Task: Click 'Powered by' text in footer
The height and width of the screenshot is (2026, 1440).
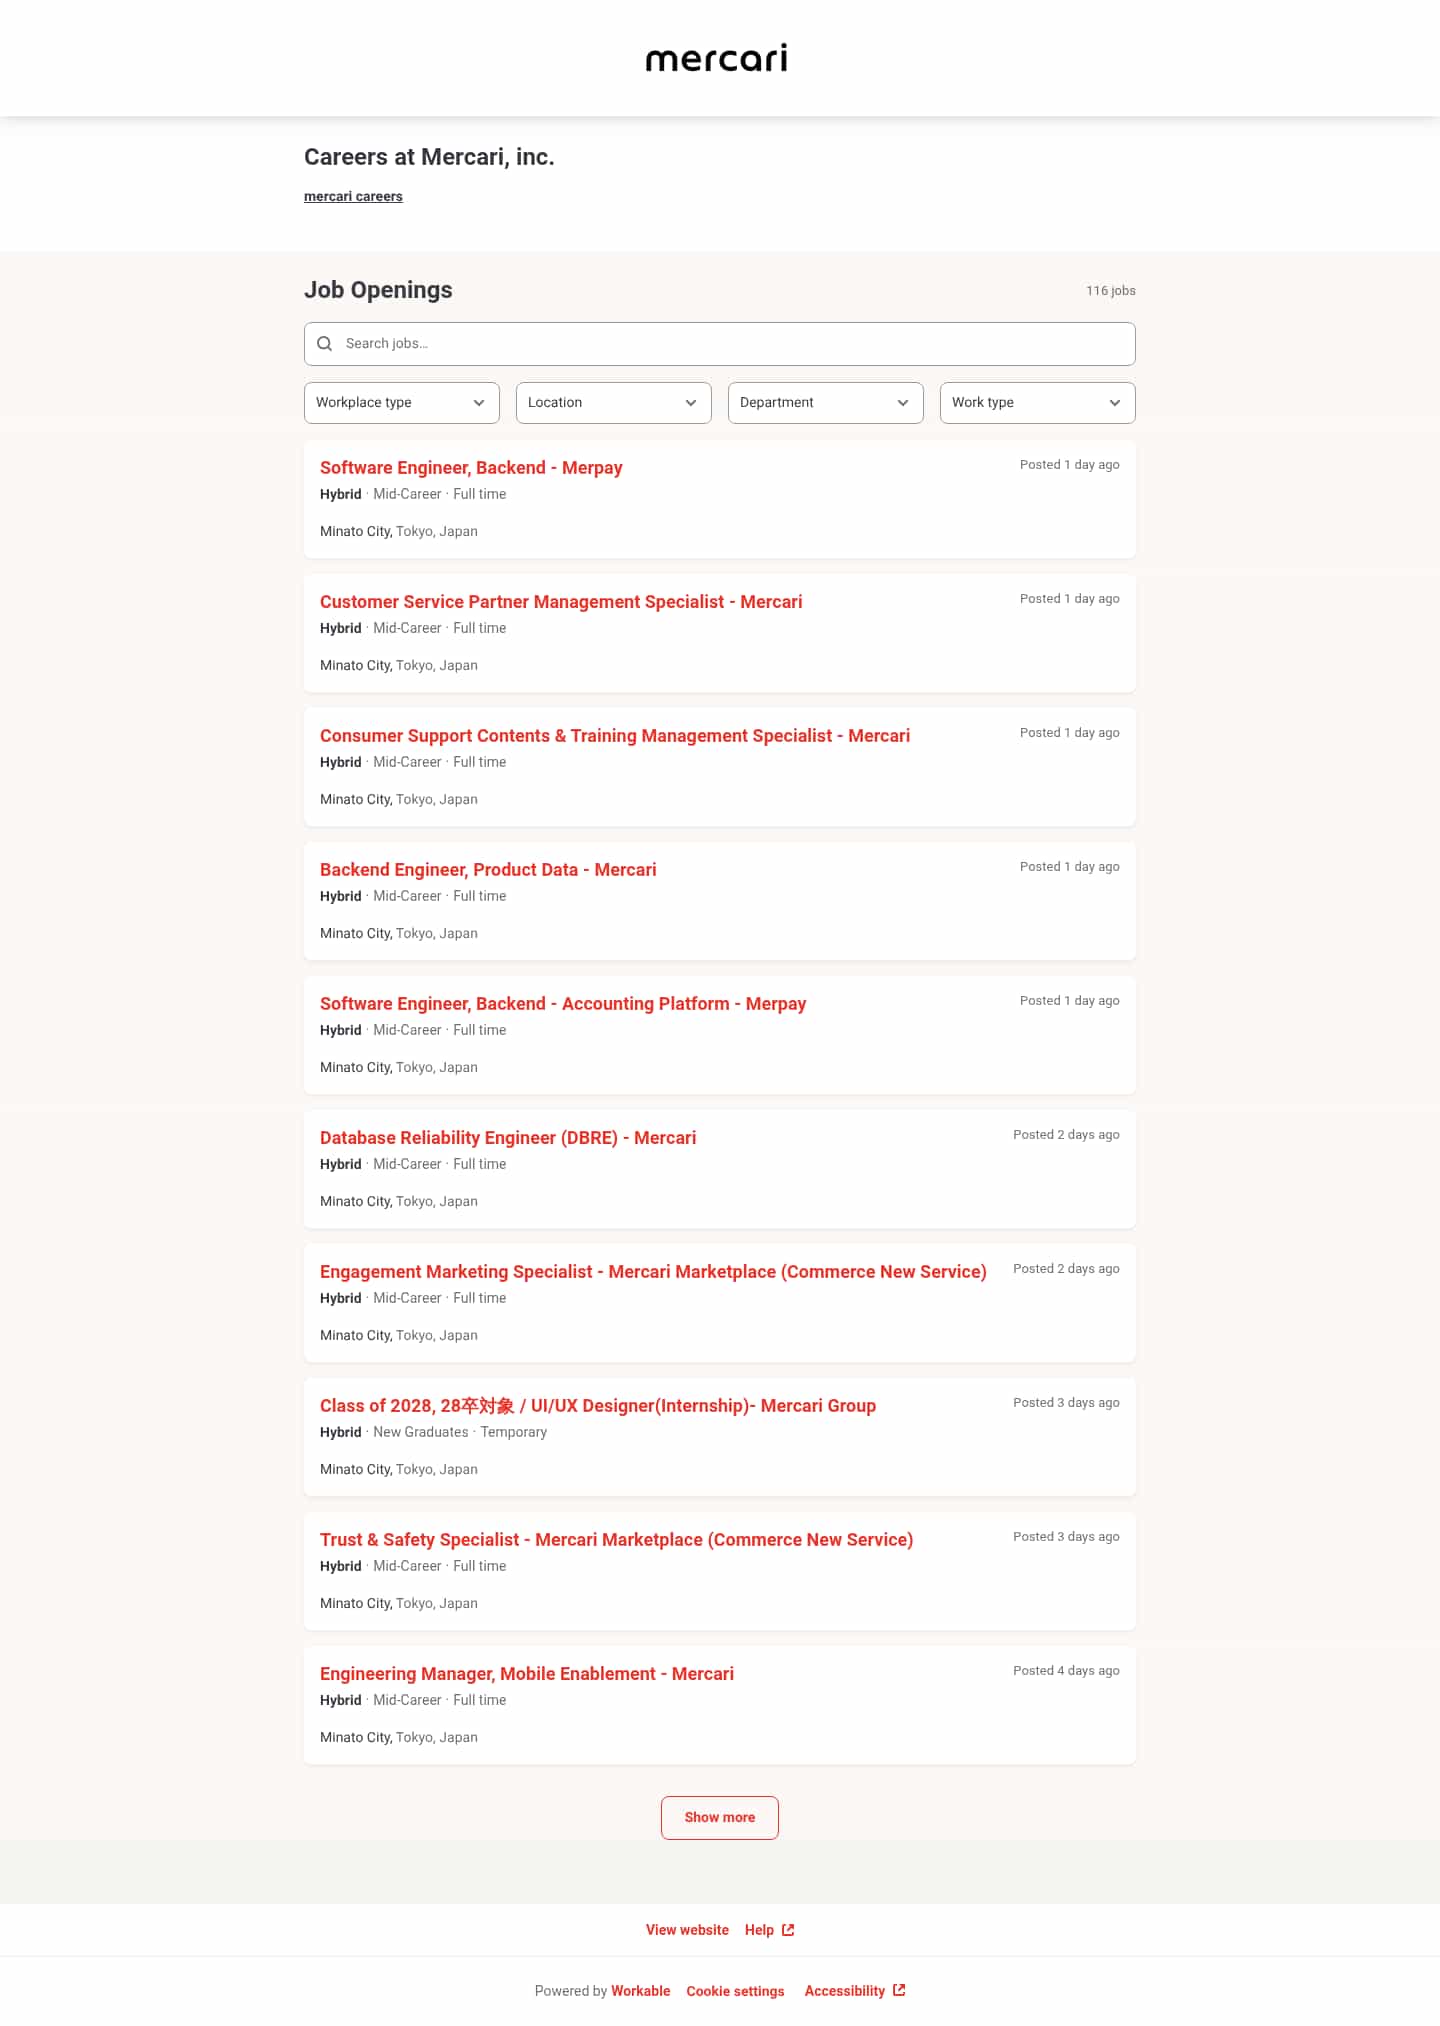Action: pos(571,1991)
